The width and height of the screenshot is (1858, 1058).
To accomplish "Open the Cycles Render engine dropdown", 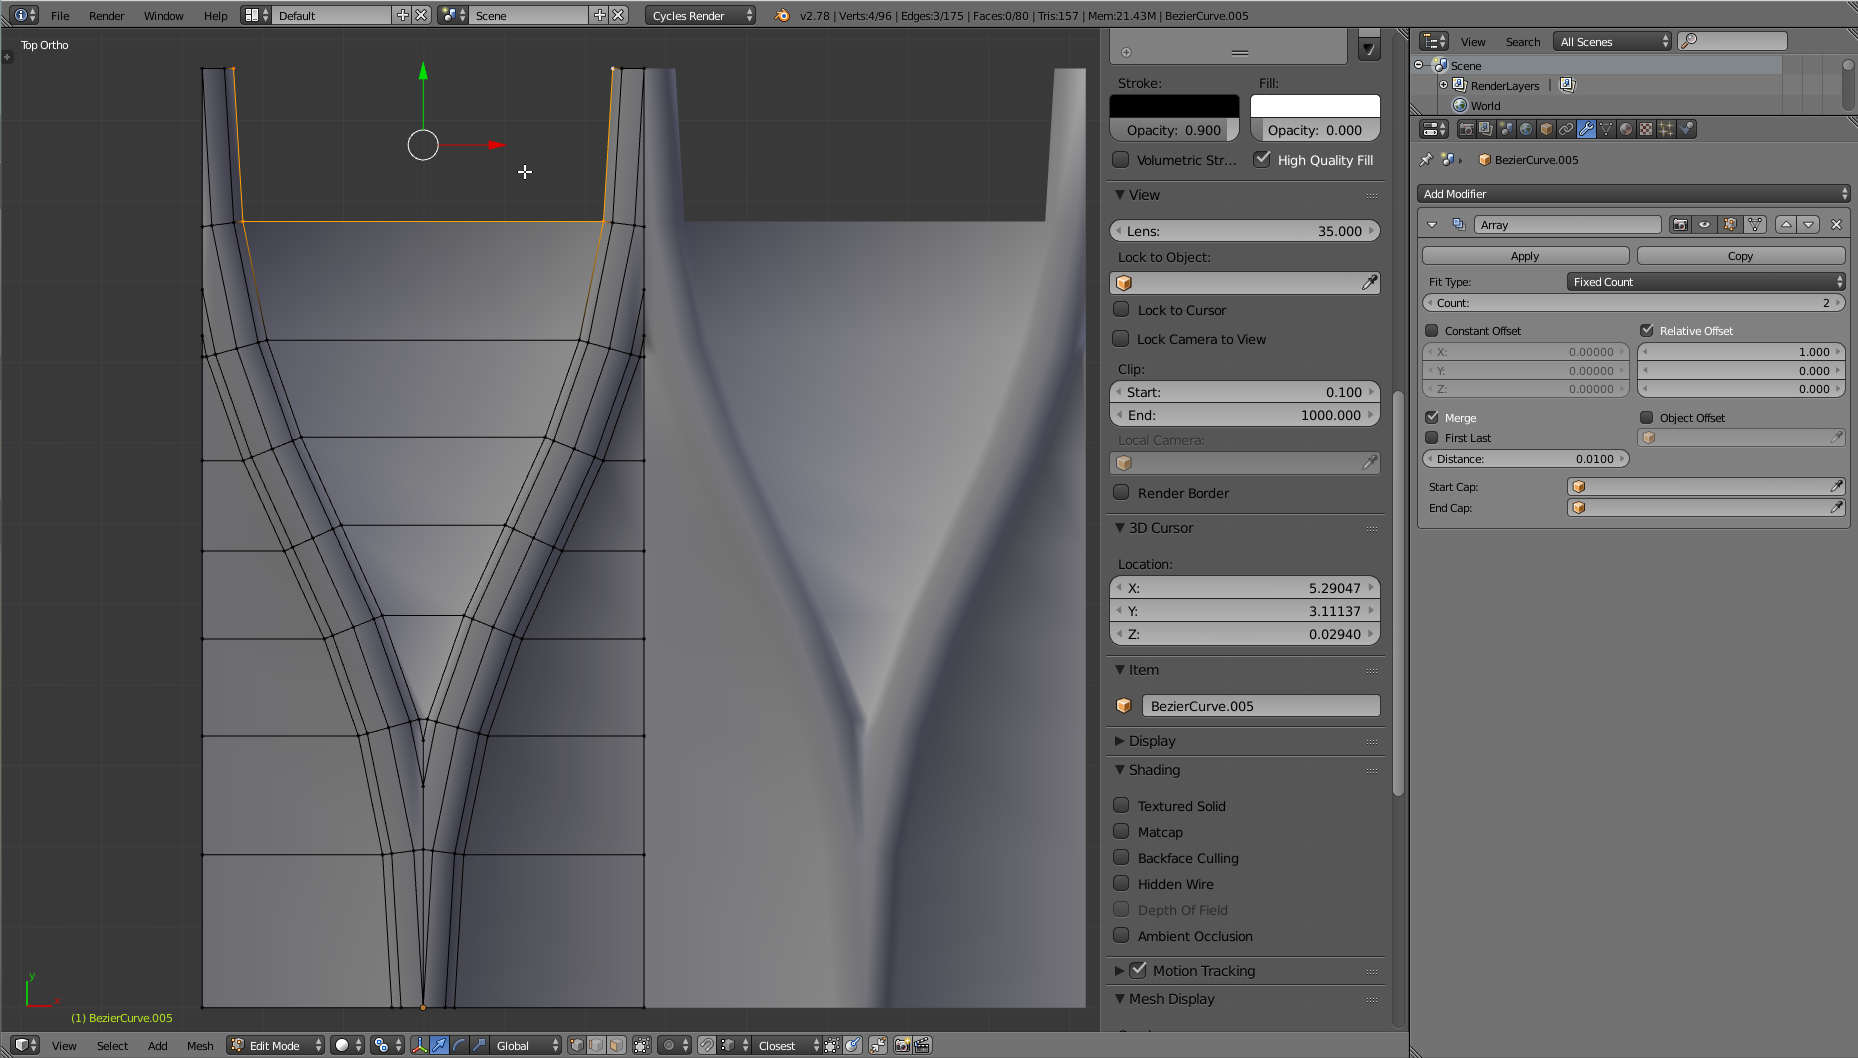I will pos(700,15).
